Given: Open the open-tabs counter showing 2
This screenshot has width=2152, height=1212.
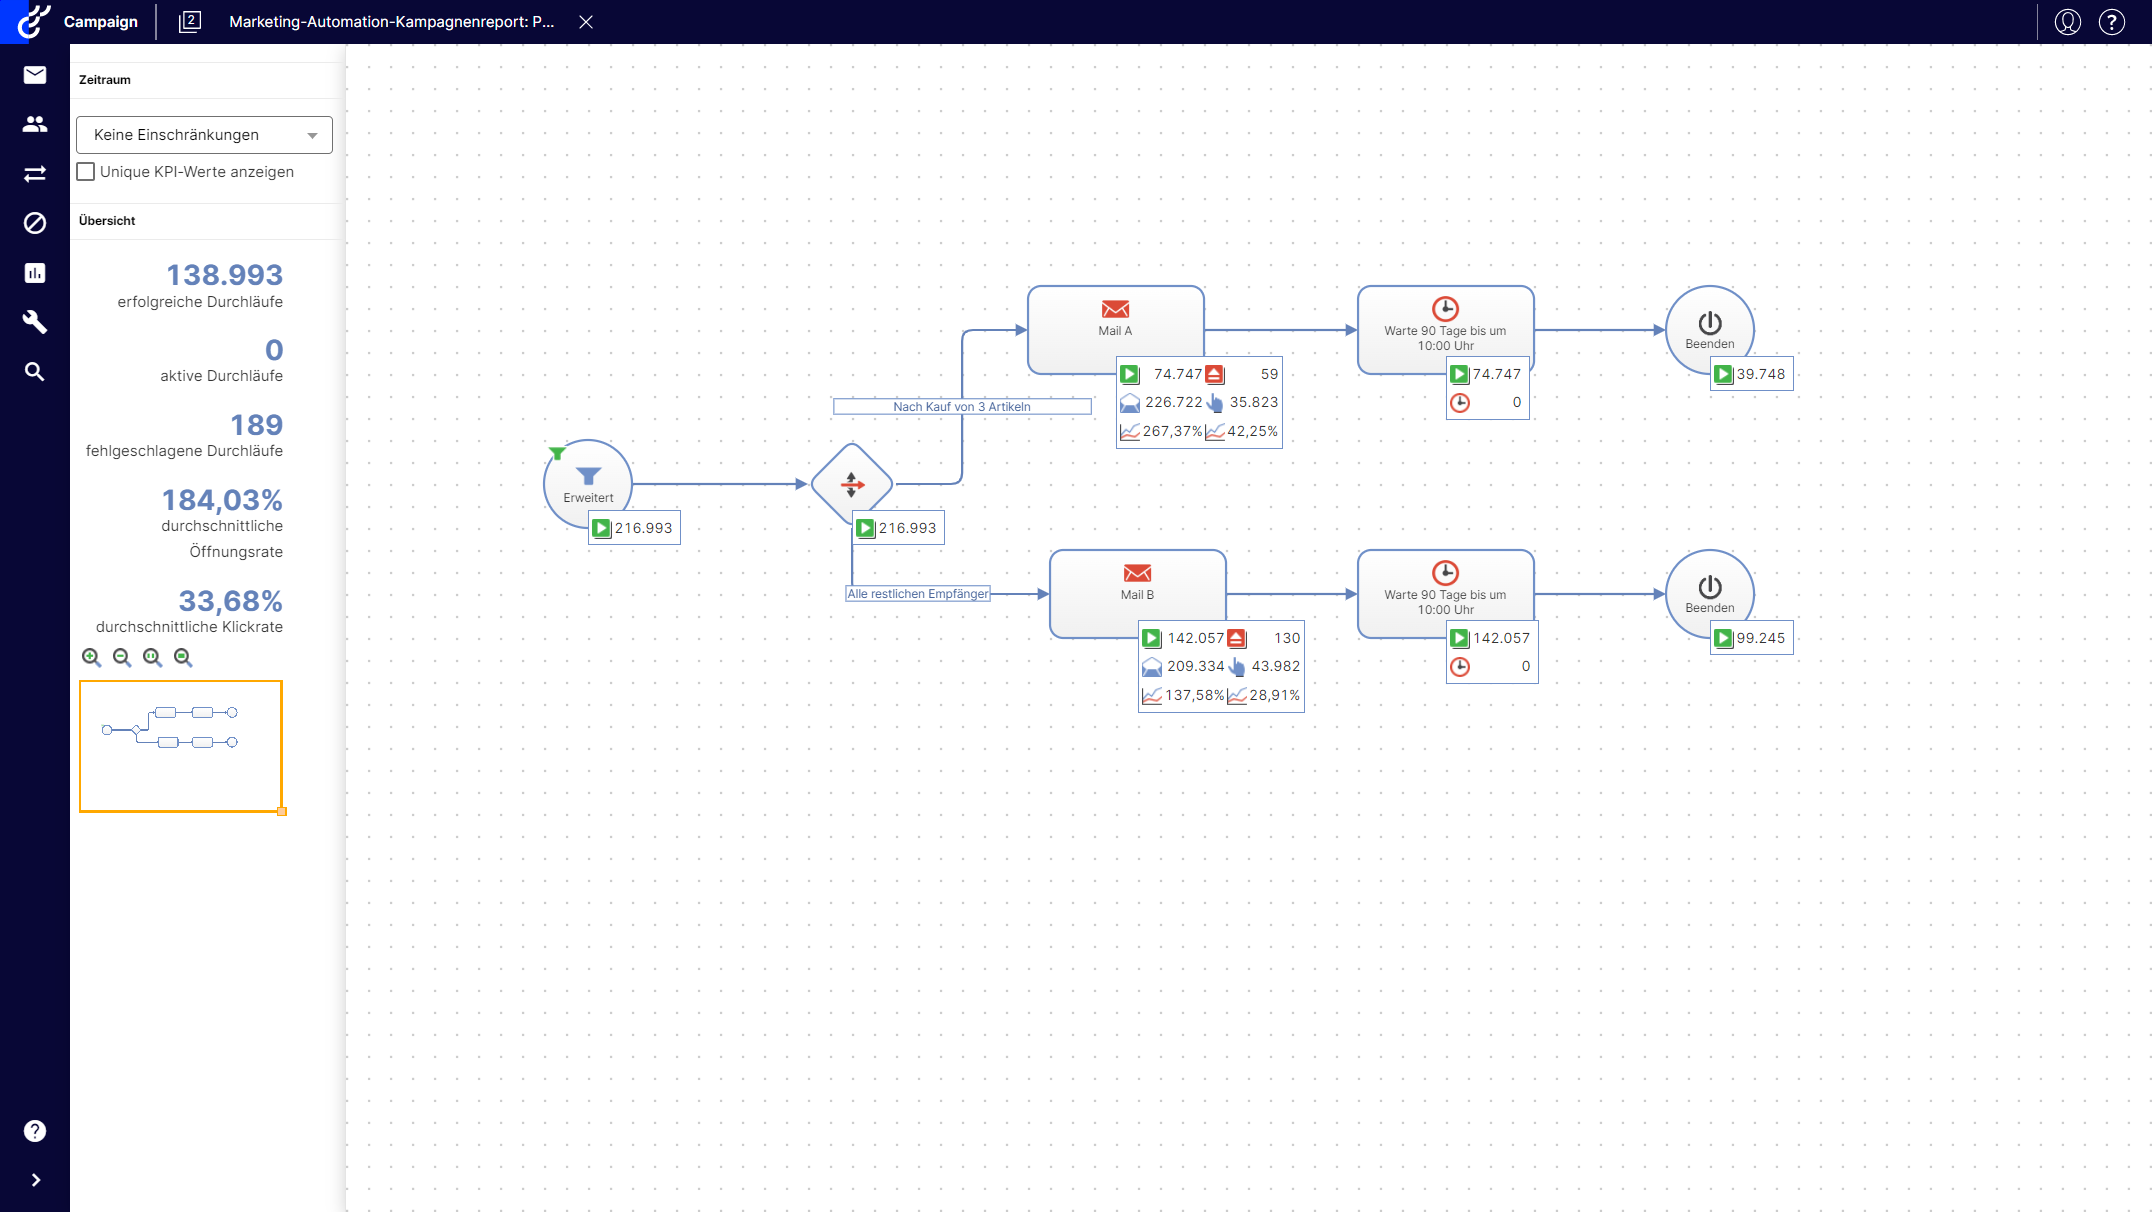Looking at the screenshot, I should [190, 21].
